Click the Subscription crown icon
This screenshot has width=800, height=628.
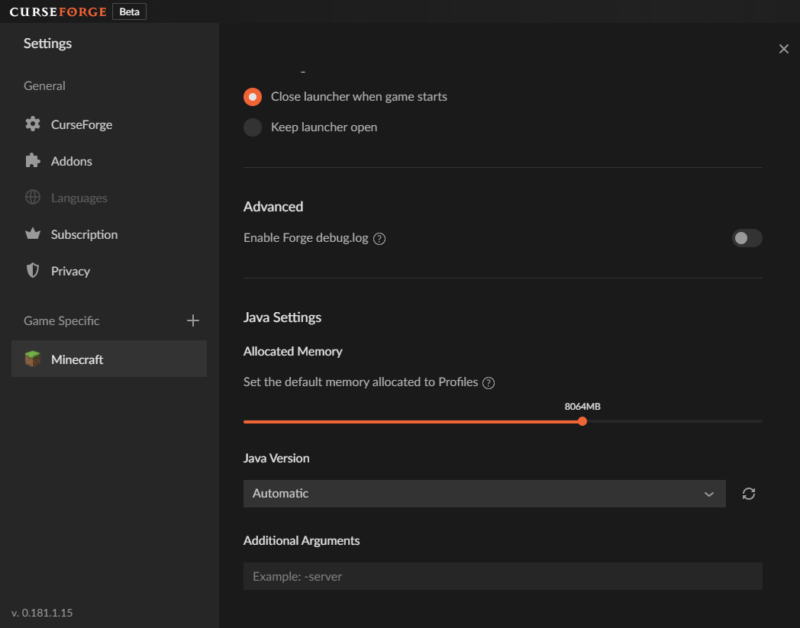(x=33, y=234)
